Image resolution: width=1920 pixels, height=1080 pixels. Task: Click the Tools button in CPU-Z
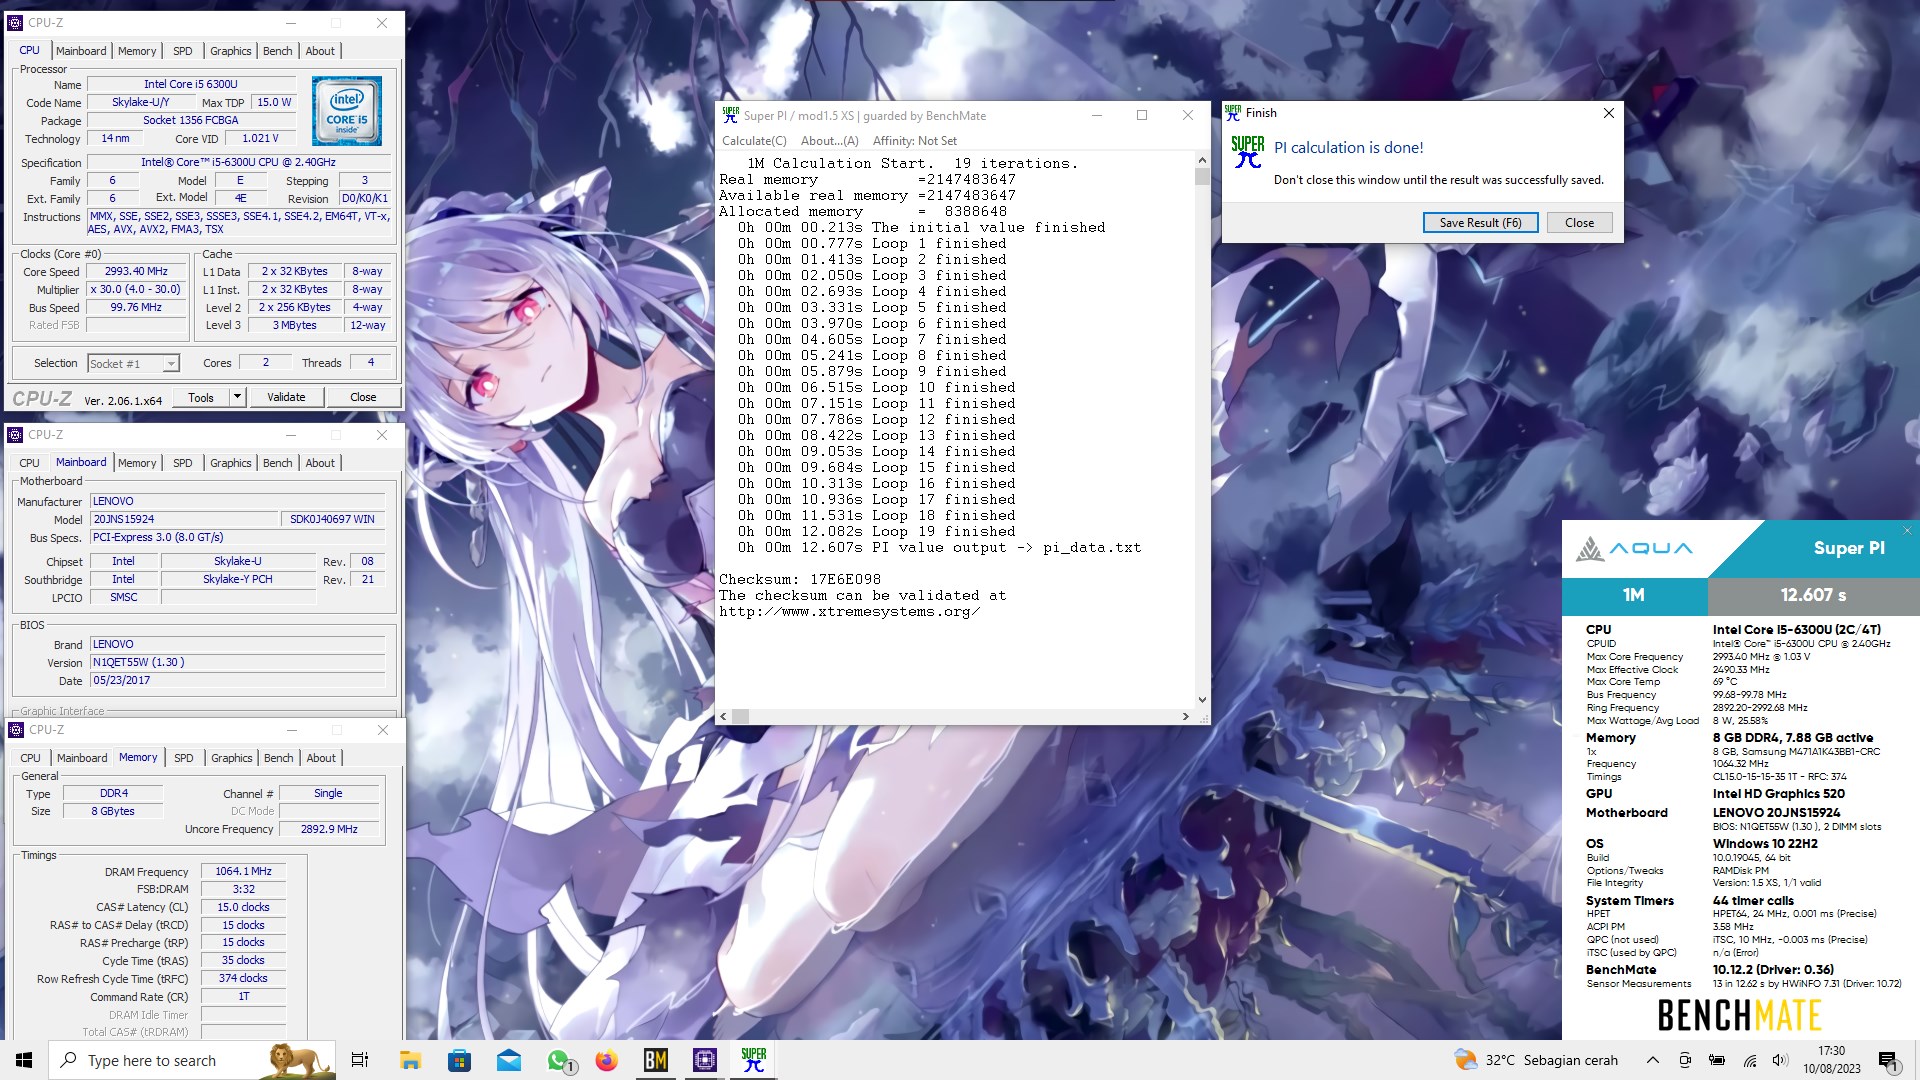[201, 397]
